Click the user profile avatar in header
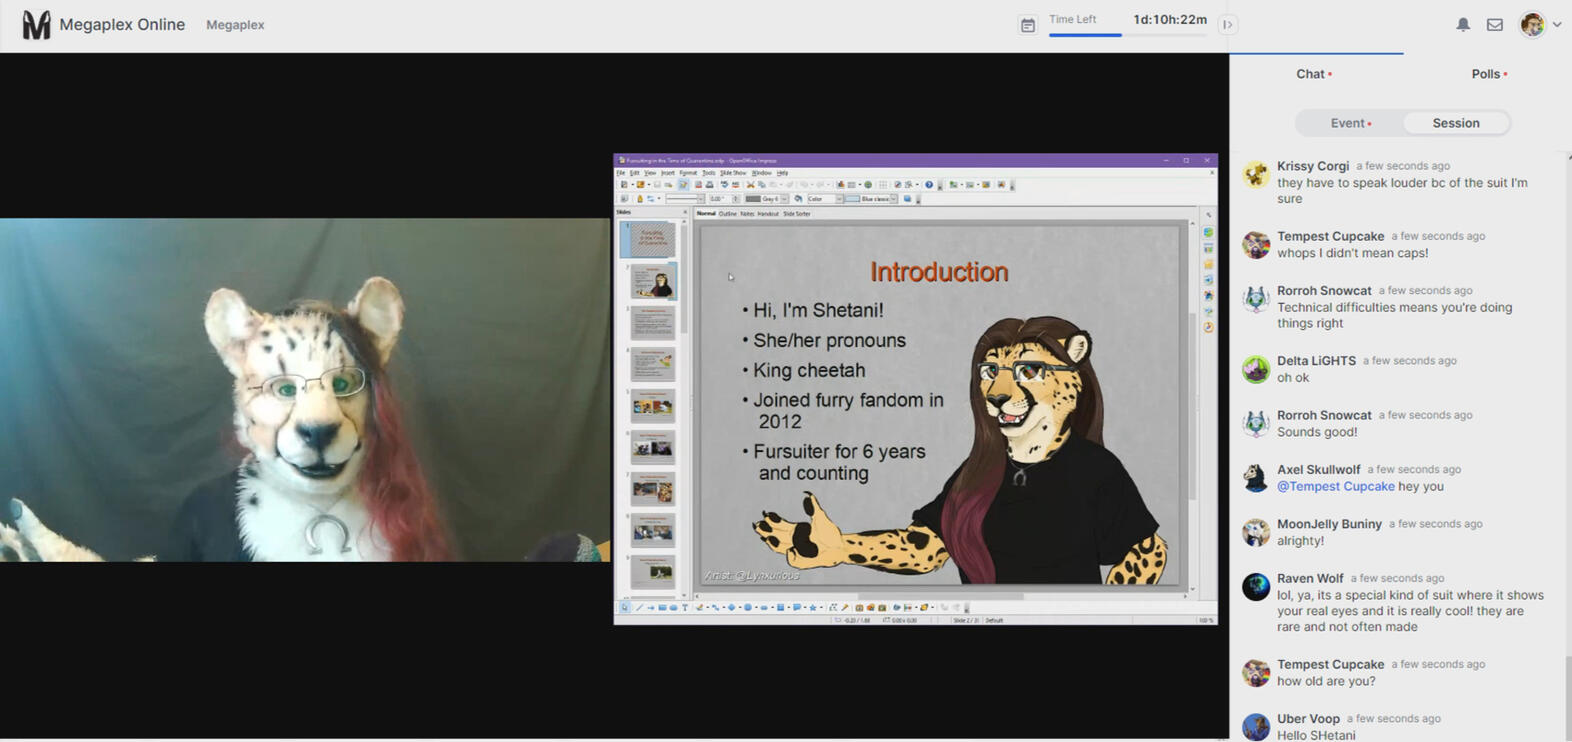1572x742 pixels. (x=1531, y=25)
